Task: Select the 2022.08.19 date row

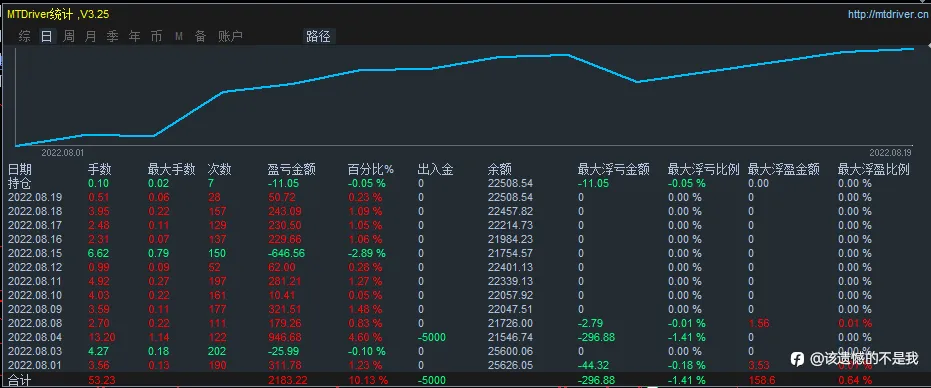Action: [x=35, y=197]
